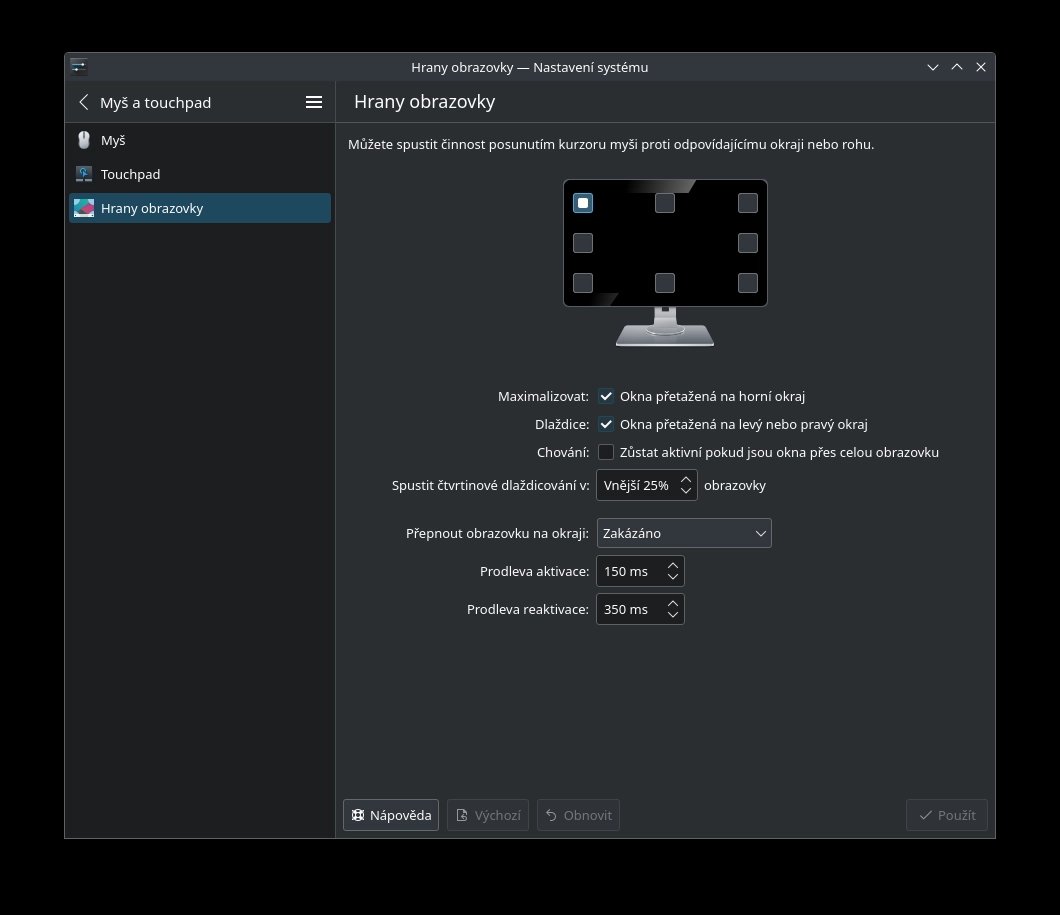Click the 350 ms reactivation delay field
The image size is (1060, 915).
(628, 609)
